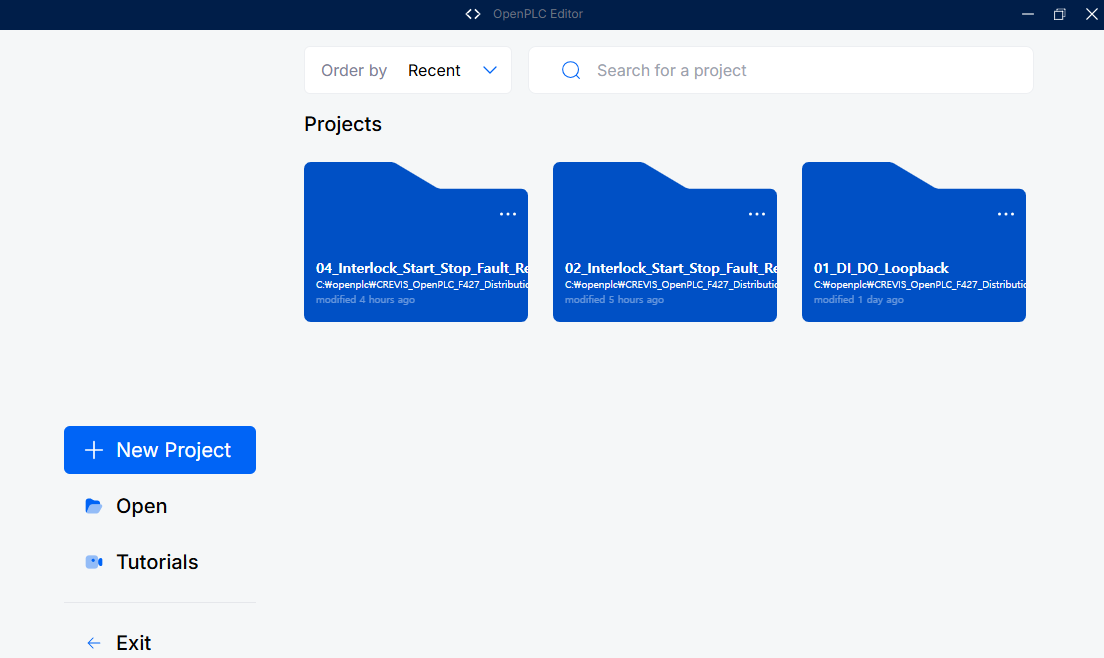Screen dimensions: 1104x658
Task: Minimize the OpenPLC Editor window
Action: (x=1028, y=14)
